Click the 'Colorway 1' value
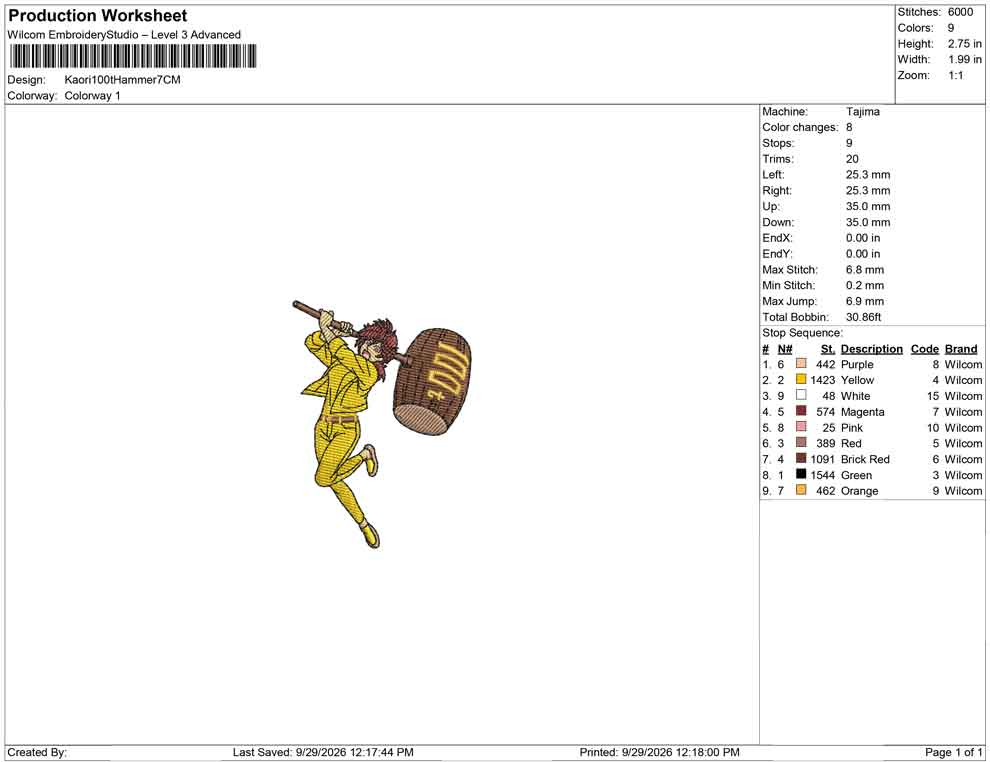The width and height of the screenshot is (990, 762). 92,96
